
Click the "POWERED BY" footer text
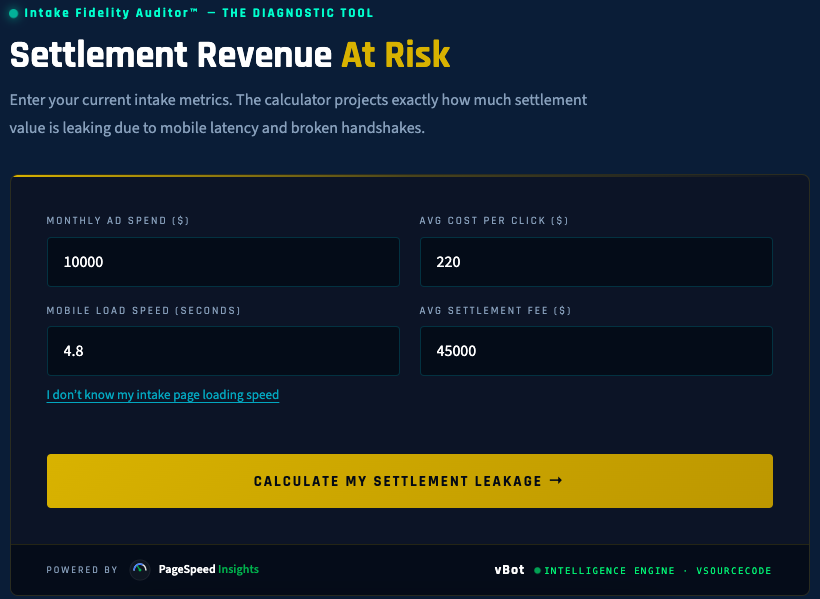[82, 570]
